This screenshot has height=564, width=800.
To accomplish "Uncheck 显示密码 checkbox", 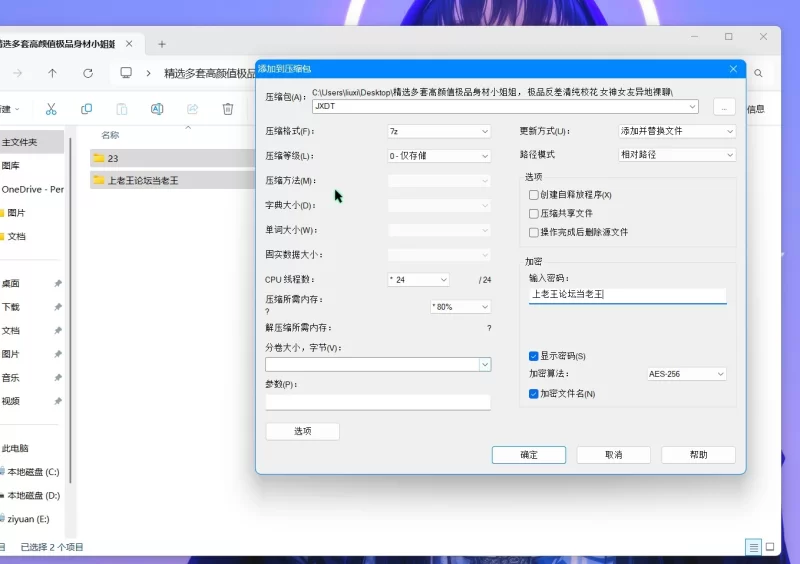I will (x=534, y=356).
